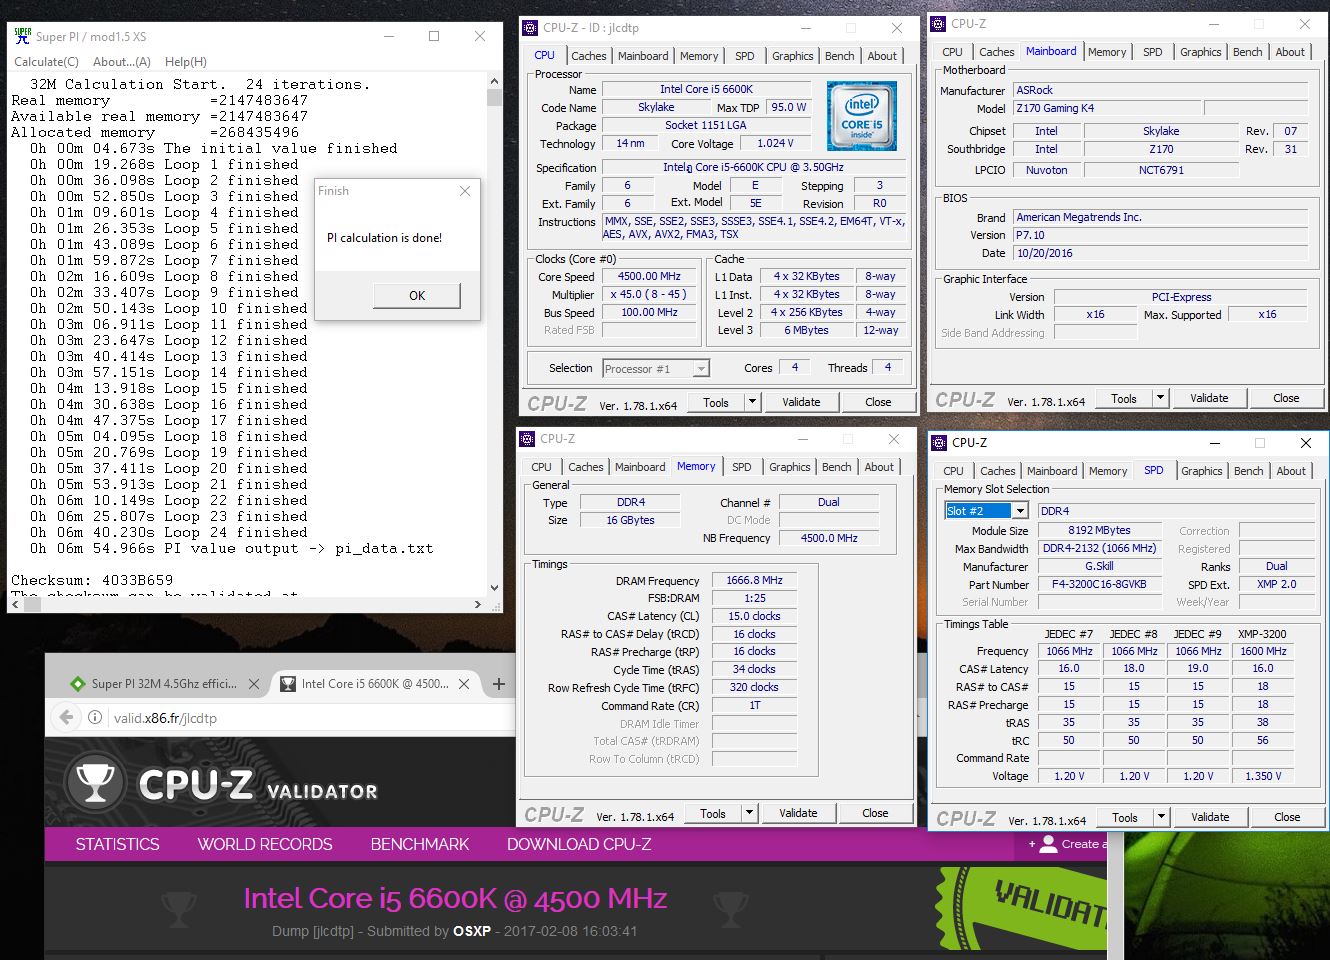Viewport: 1330px width, 960px height.
Task: Open the WORLD RECORDS link
Action: 265,844
